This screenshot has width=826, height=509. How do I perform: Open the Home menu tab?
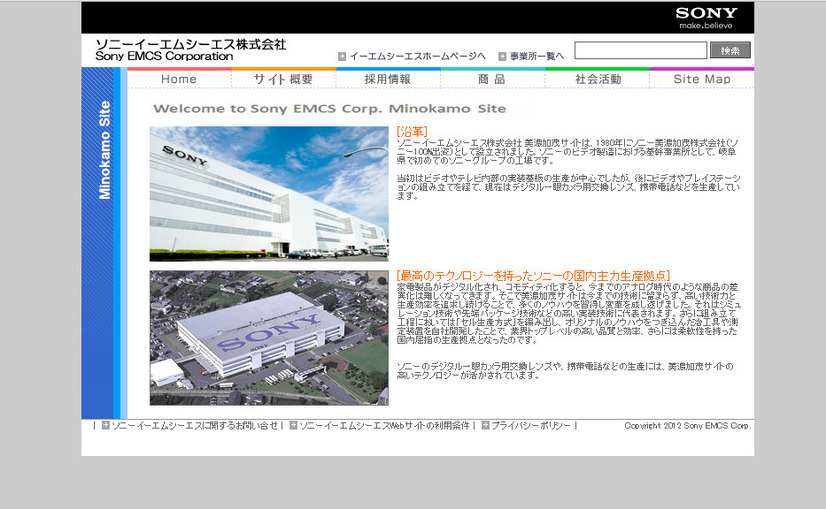click(179, 79)
